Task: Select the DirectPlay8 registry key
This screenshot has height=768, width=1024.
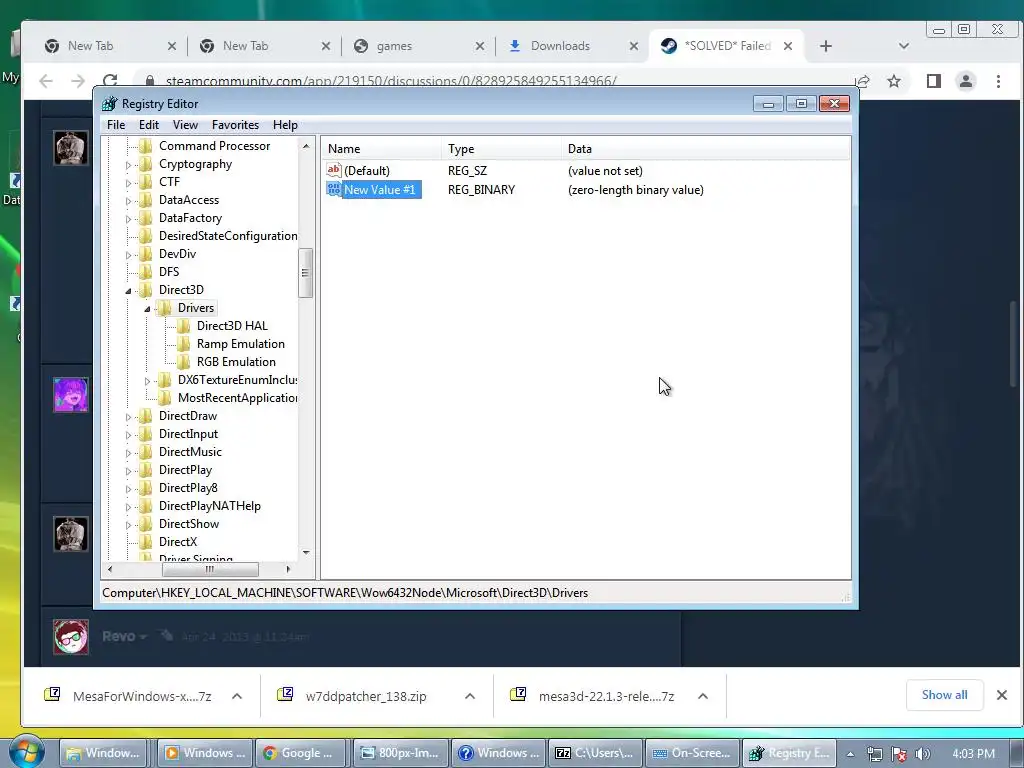Action: click(x=188, y=487)
